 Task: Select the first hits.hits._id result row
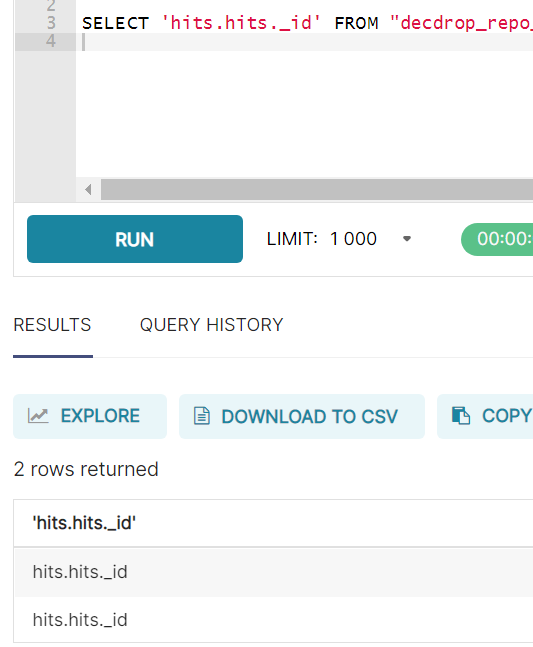pos(274,572)
